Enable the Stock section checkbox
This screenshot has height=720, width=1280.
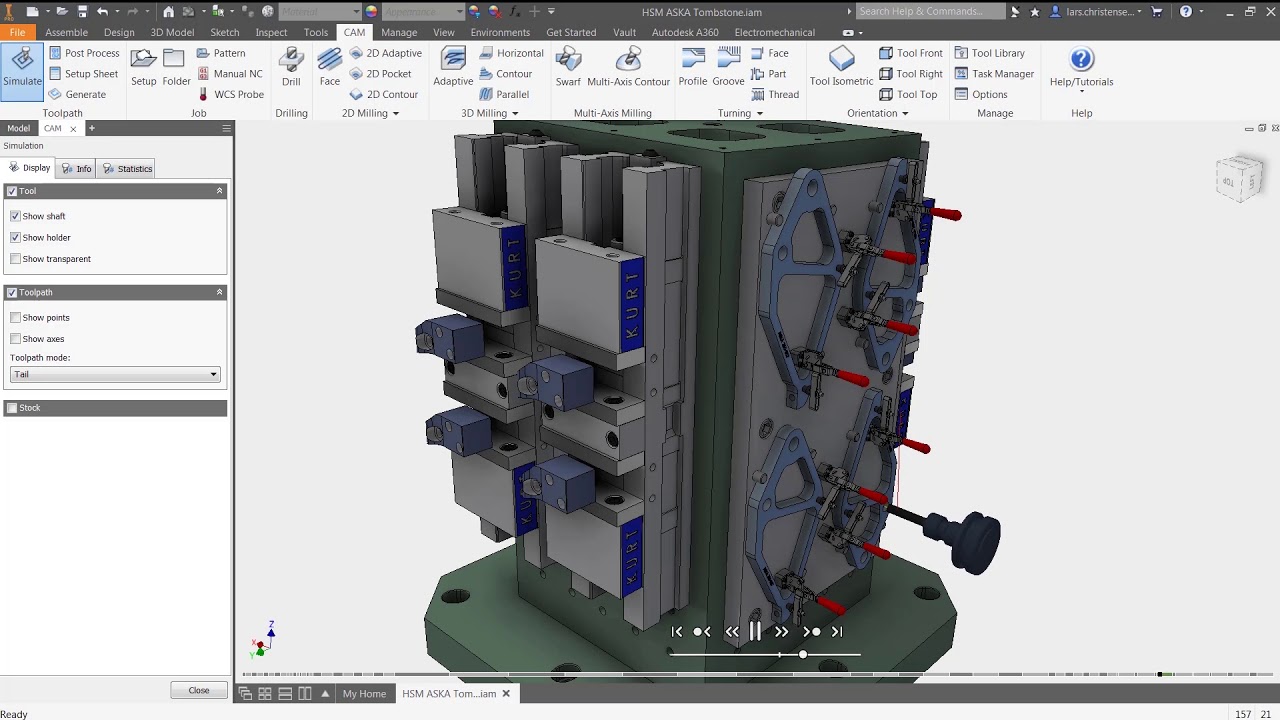[12, 408]
